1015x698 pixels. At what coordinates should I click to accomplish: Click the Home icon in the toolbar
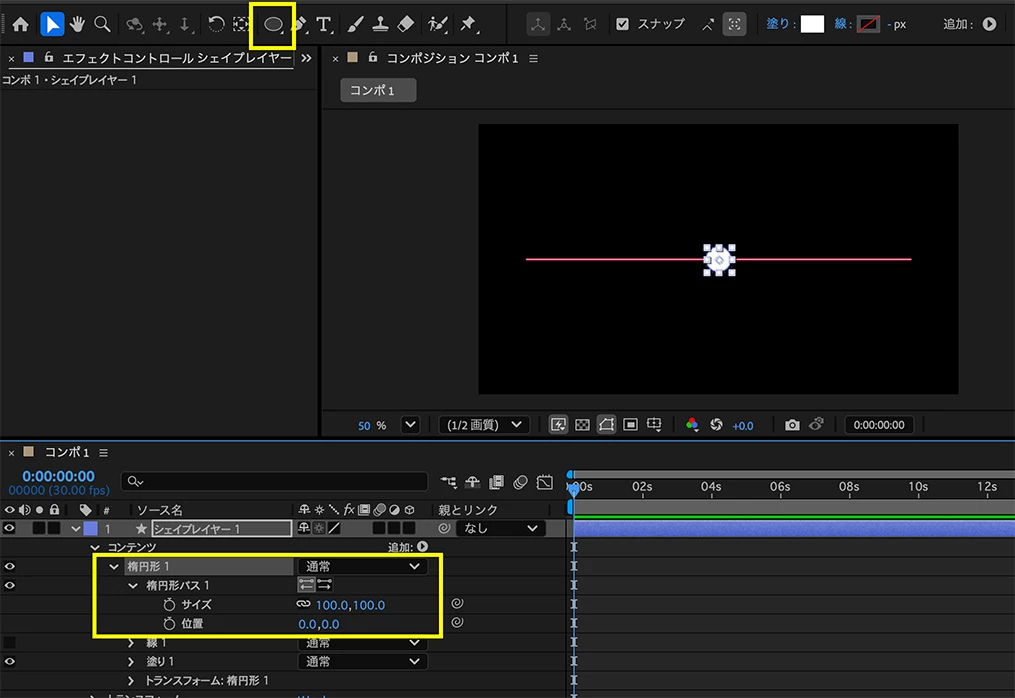pyautogui.click(x=21, y=25)
